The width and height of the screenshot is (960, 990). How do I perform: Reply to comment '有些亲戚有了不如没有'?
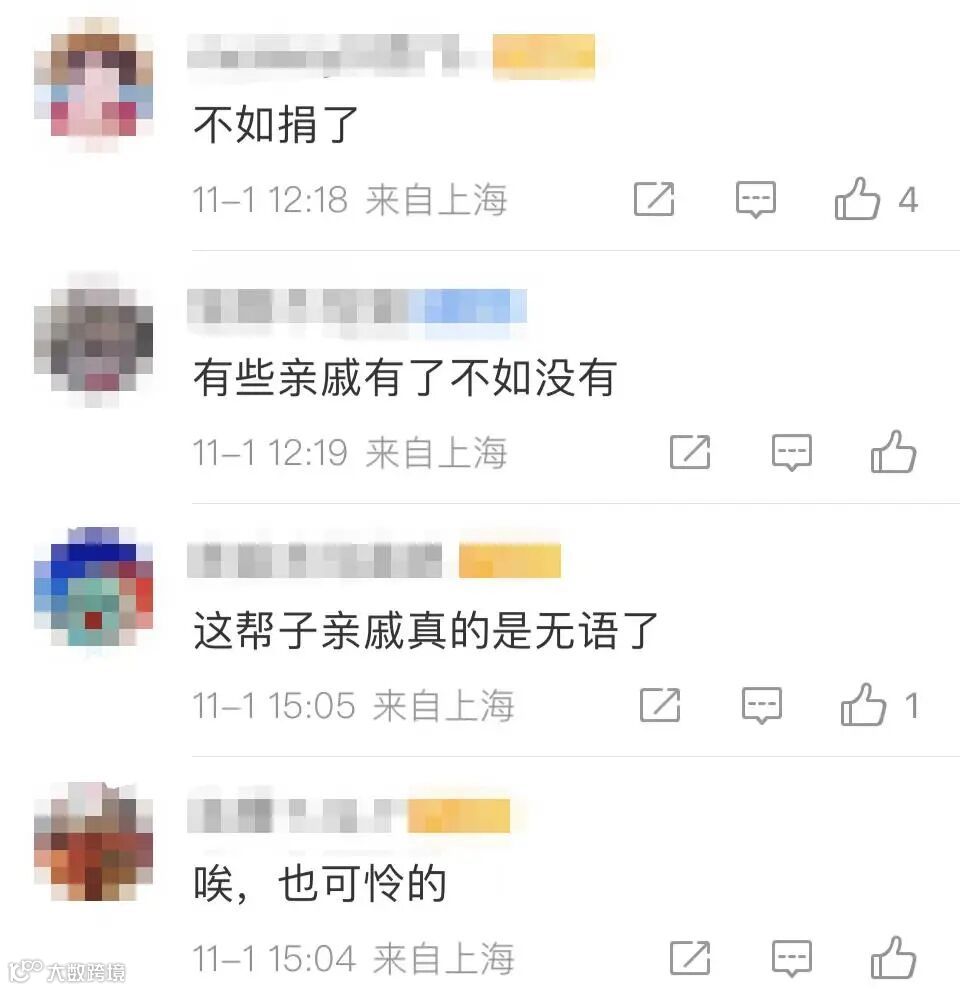click(x=791, y=452)
